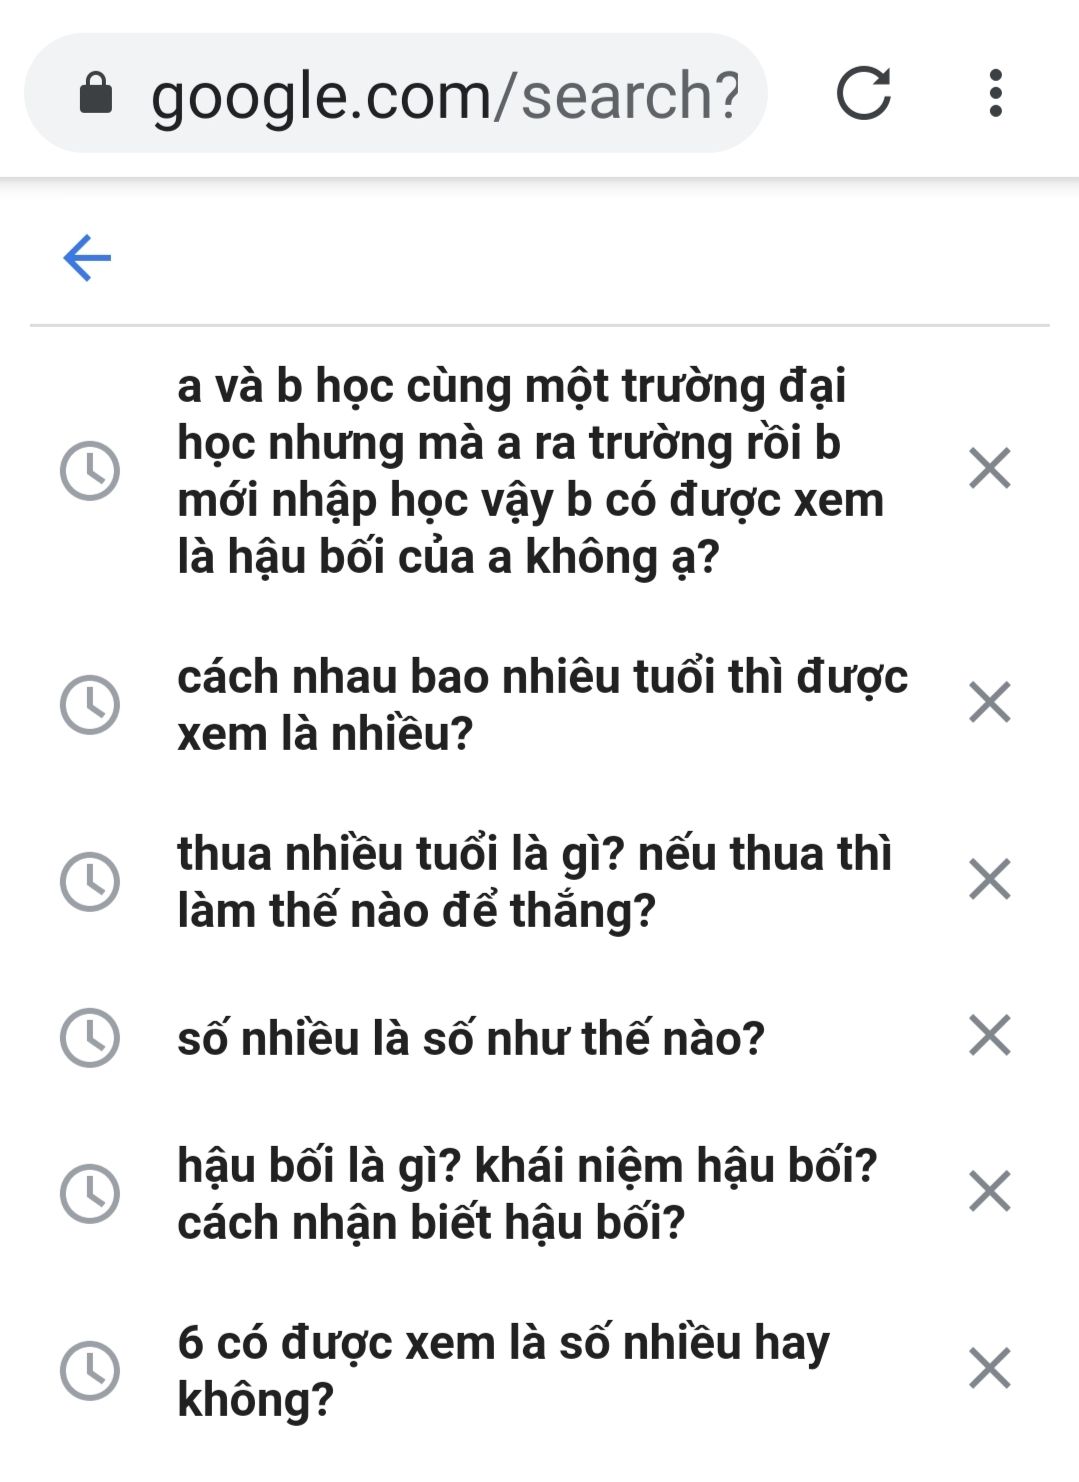
Task: Click the clock icon beside 'cách nhau bao nhiêu tuổi'
Action: pos(90,704)
